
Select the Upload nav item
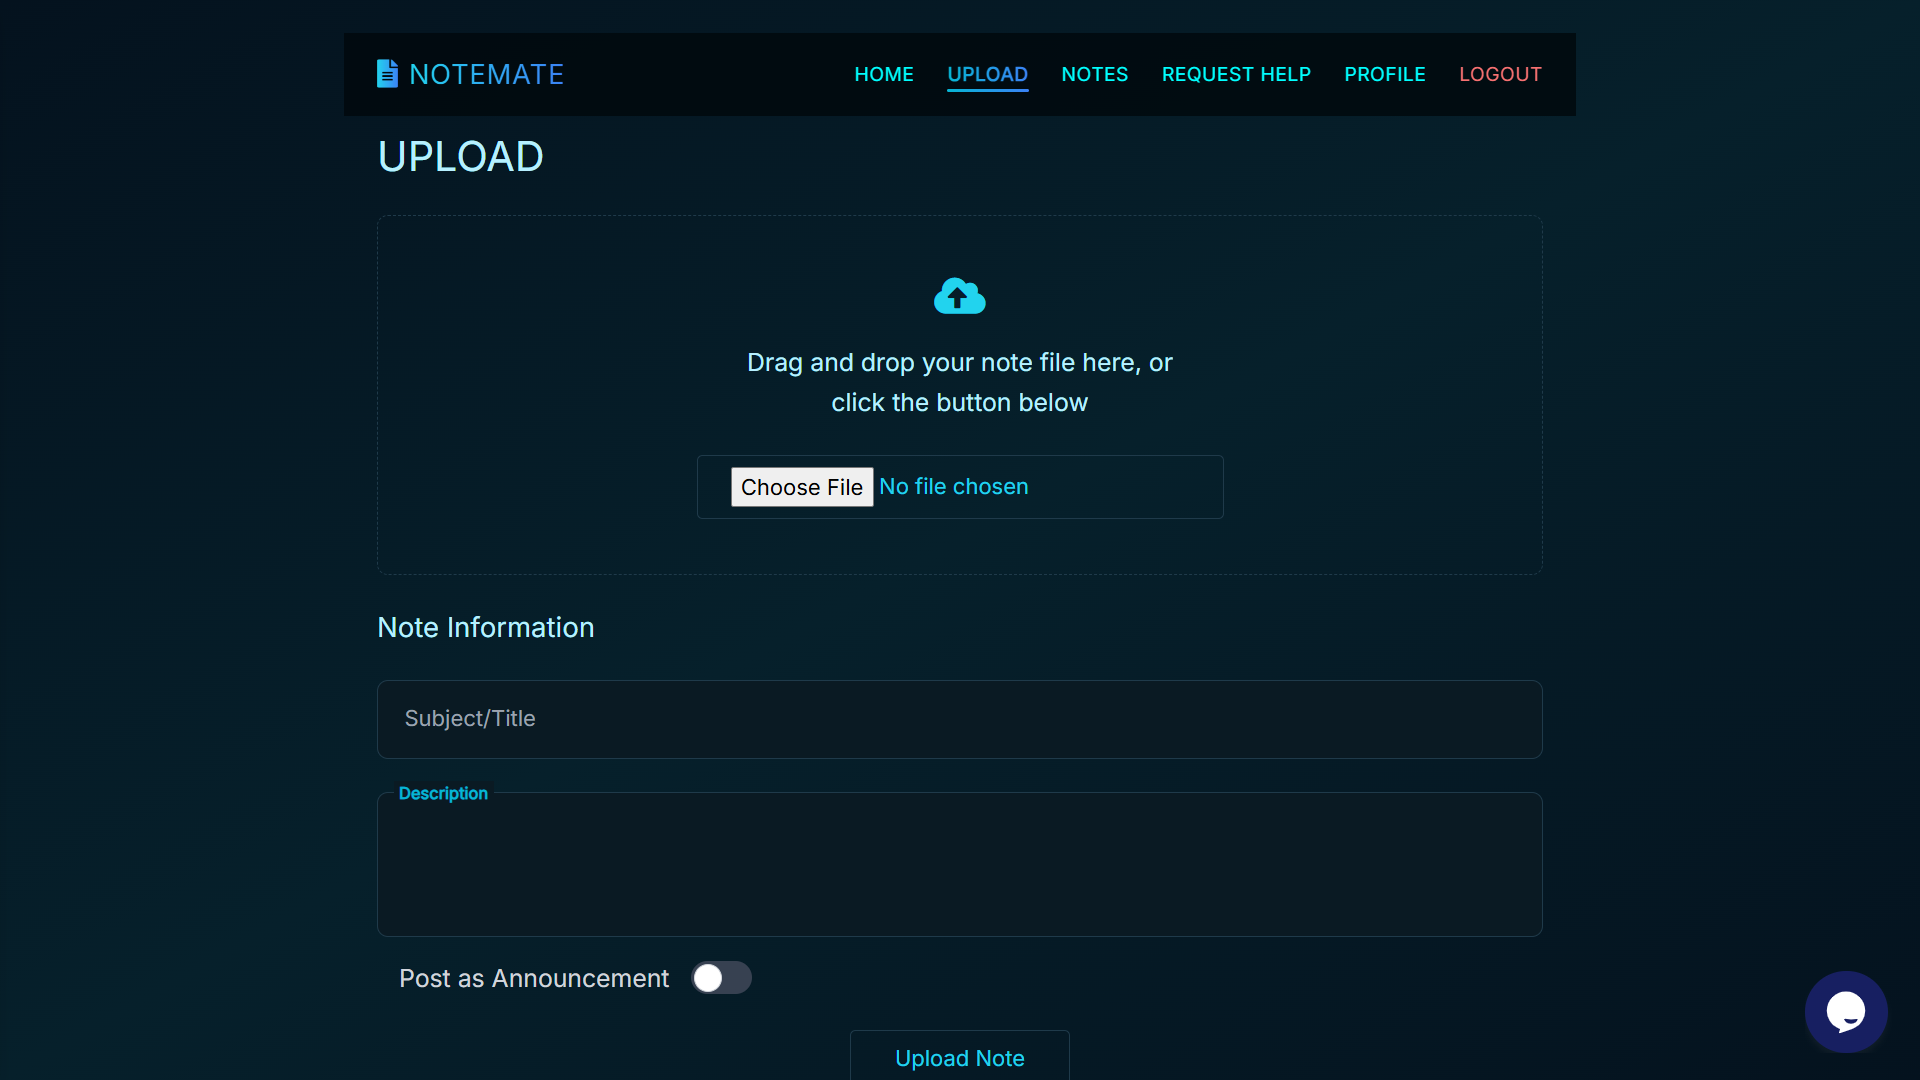[987, 74]
